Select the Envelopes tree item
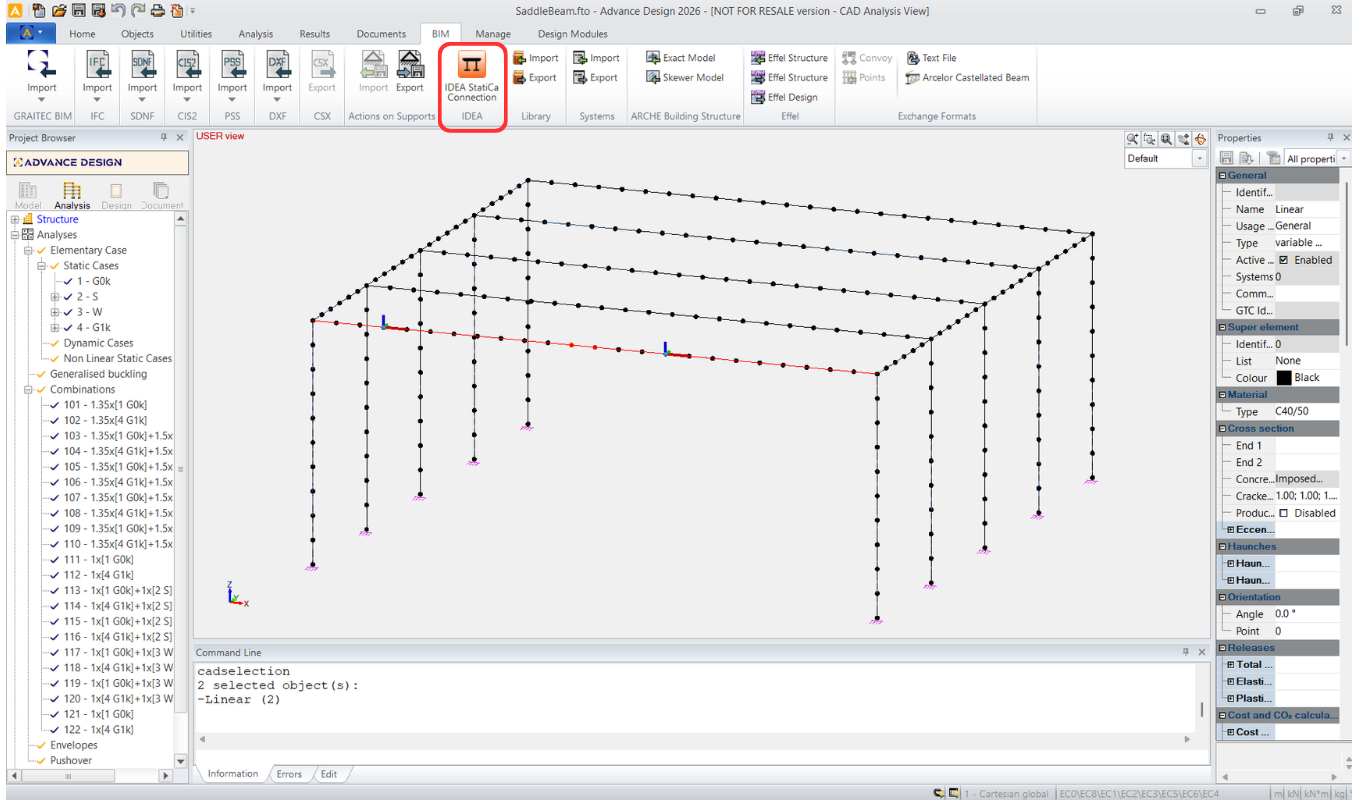 point(74,745)
